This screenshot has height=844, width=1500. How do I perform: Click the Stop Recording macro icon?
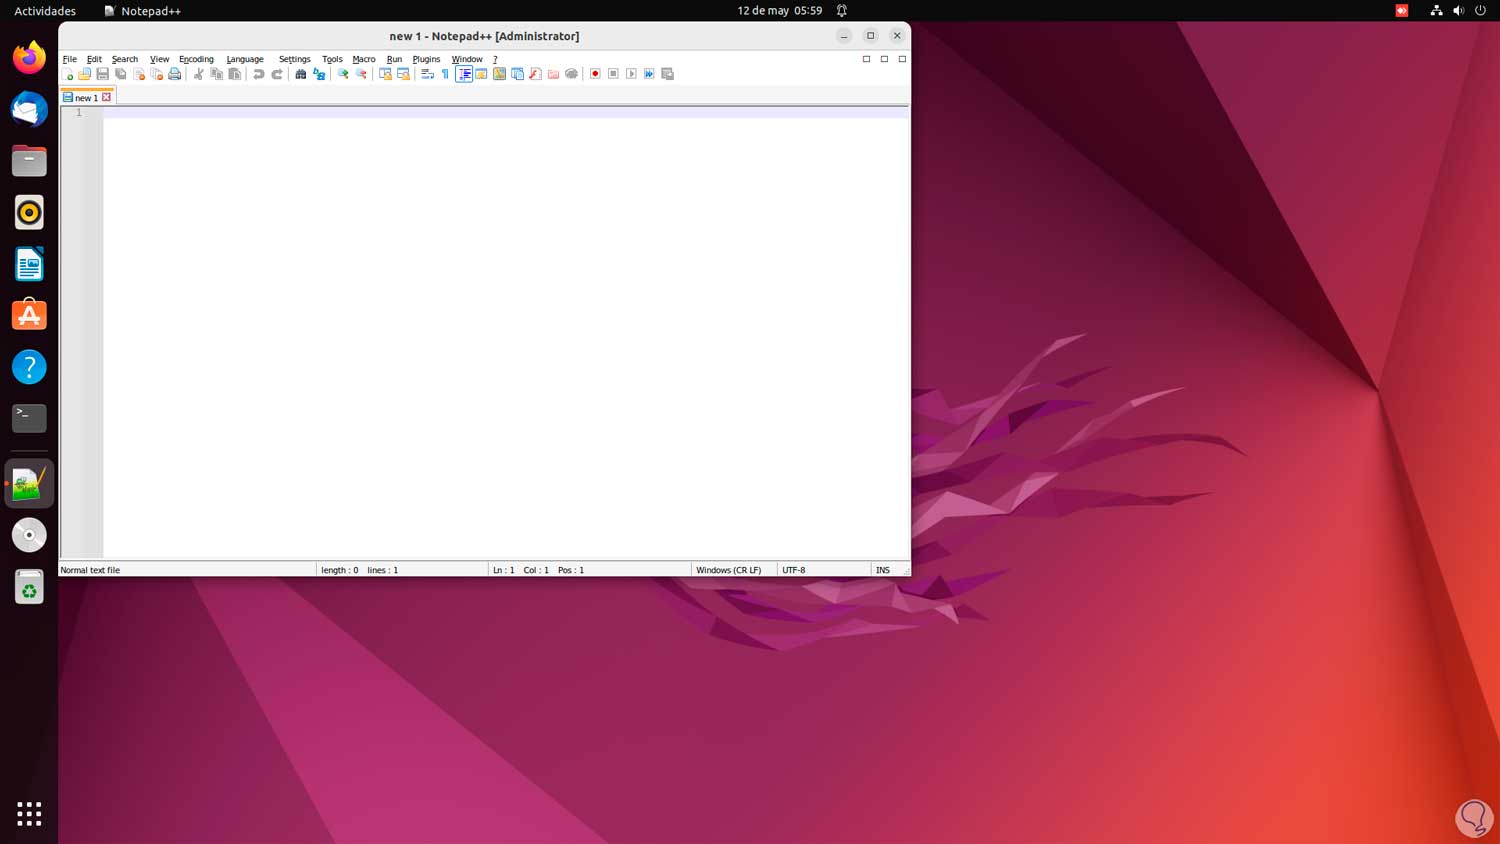click(613, 74)
